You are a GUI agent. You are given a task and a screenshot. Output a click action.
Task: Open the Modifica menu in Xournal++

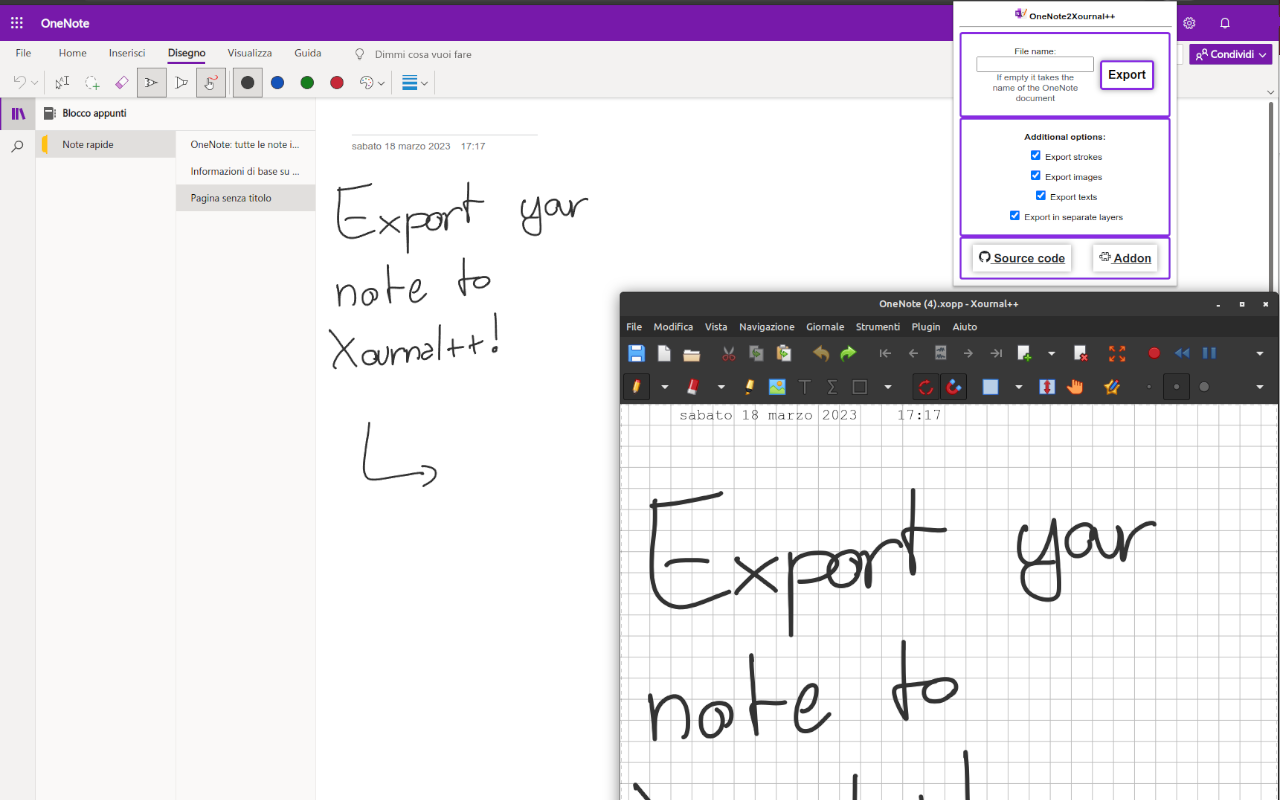click(x=673, y=327)
